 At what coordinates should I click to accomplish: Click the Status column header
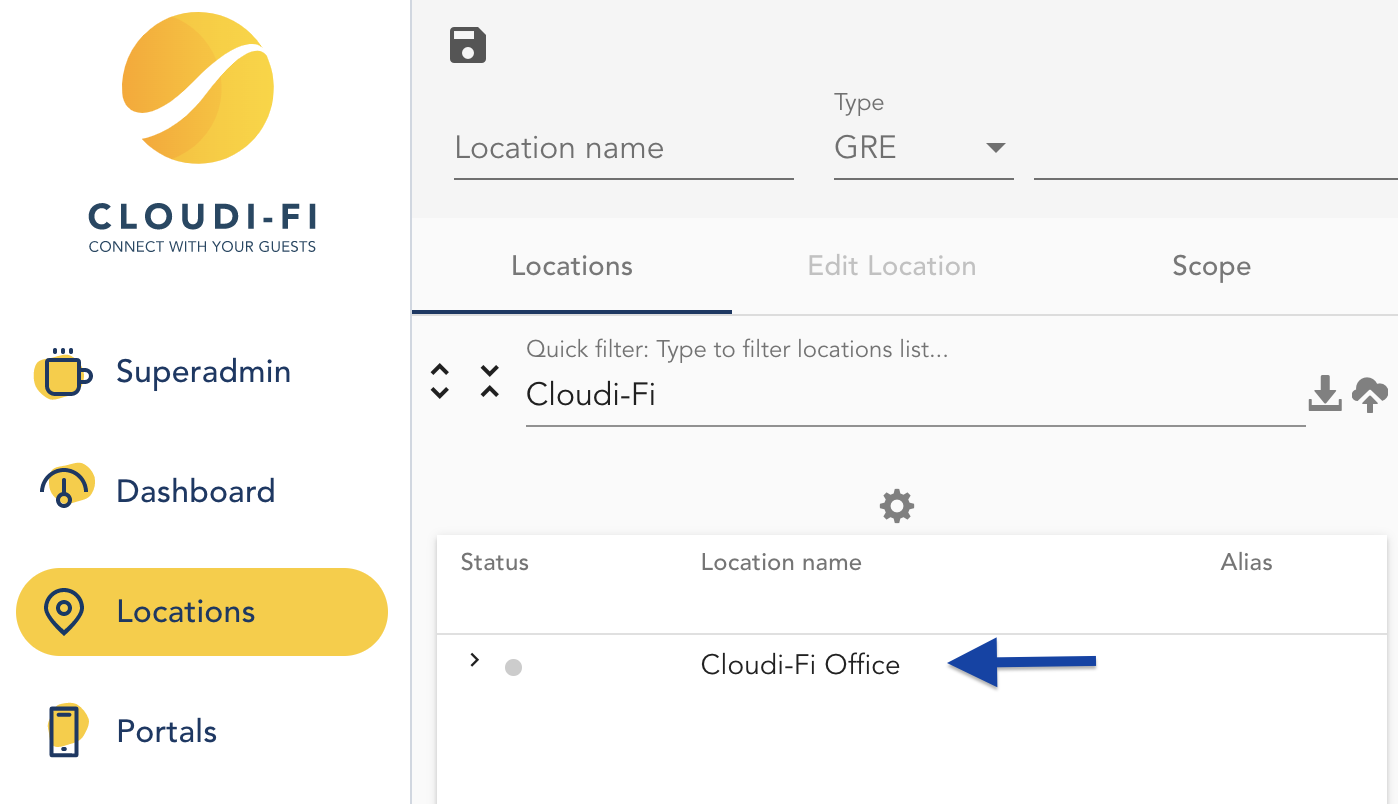494,562
